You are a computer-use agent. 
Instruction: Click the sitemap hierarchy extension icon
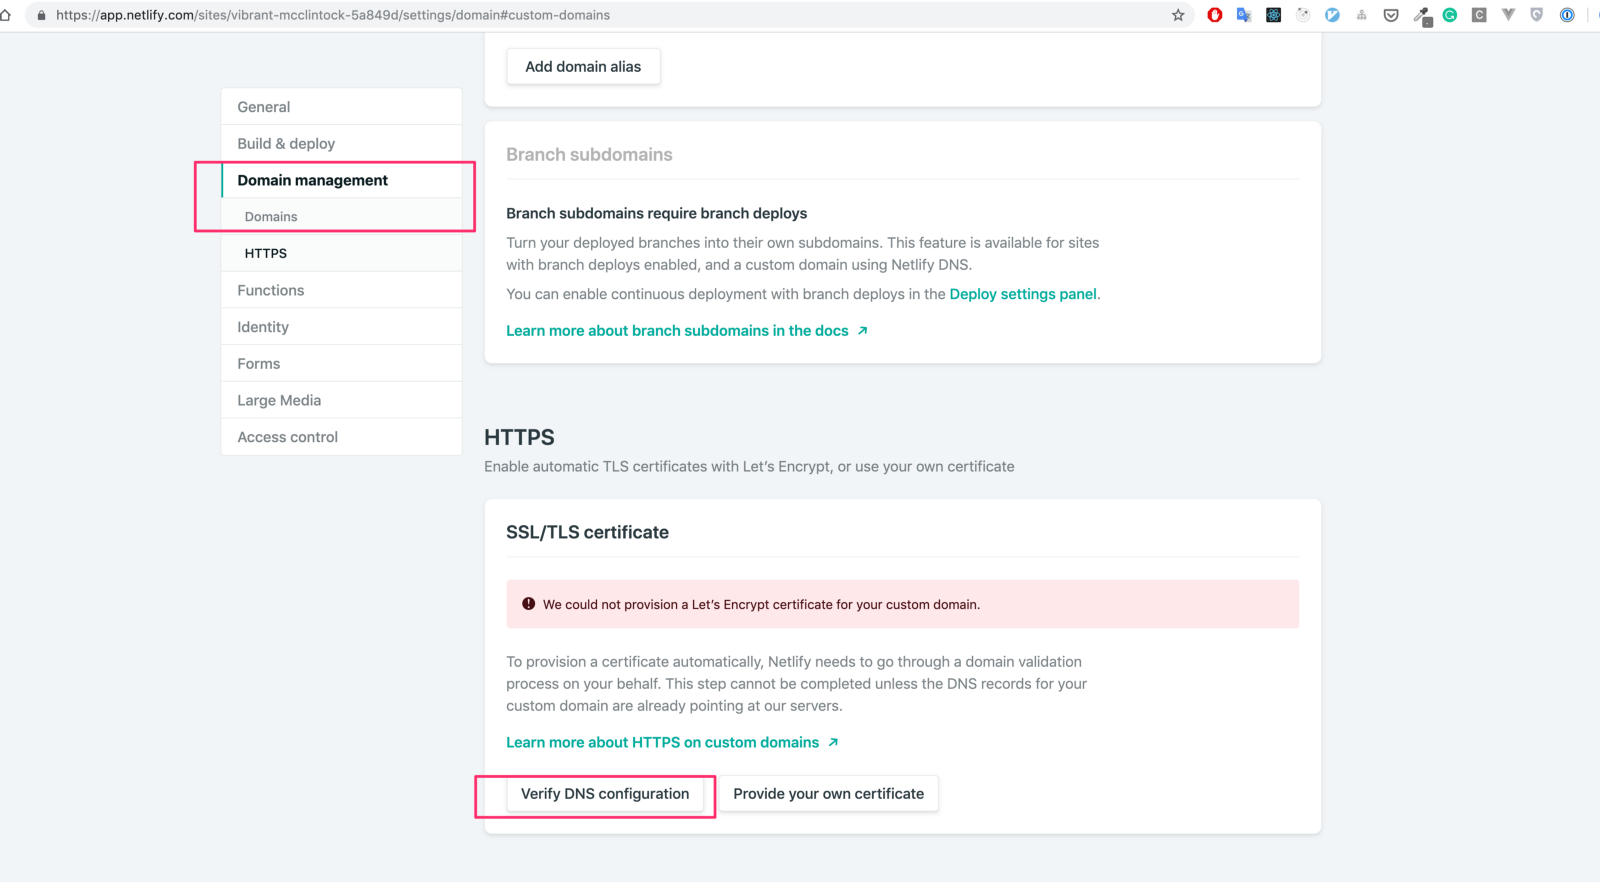1361,15
